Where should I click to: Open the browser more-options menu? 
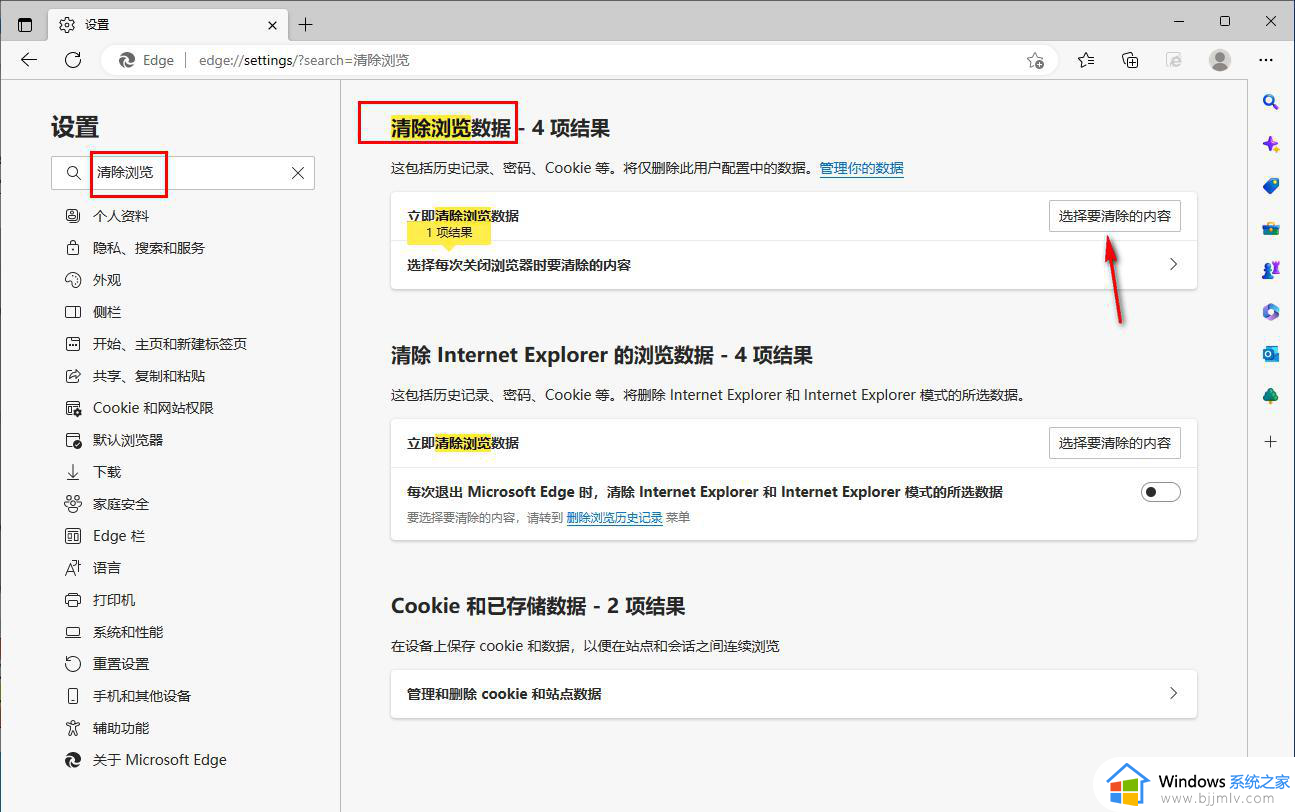[x=1265, y=60]
